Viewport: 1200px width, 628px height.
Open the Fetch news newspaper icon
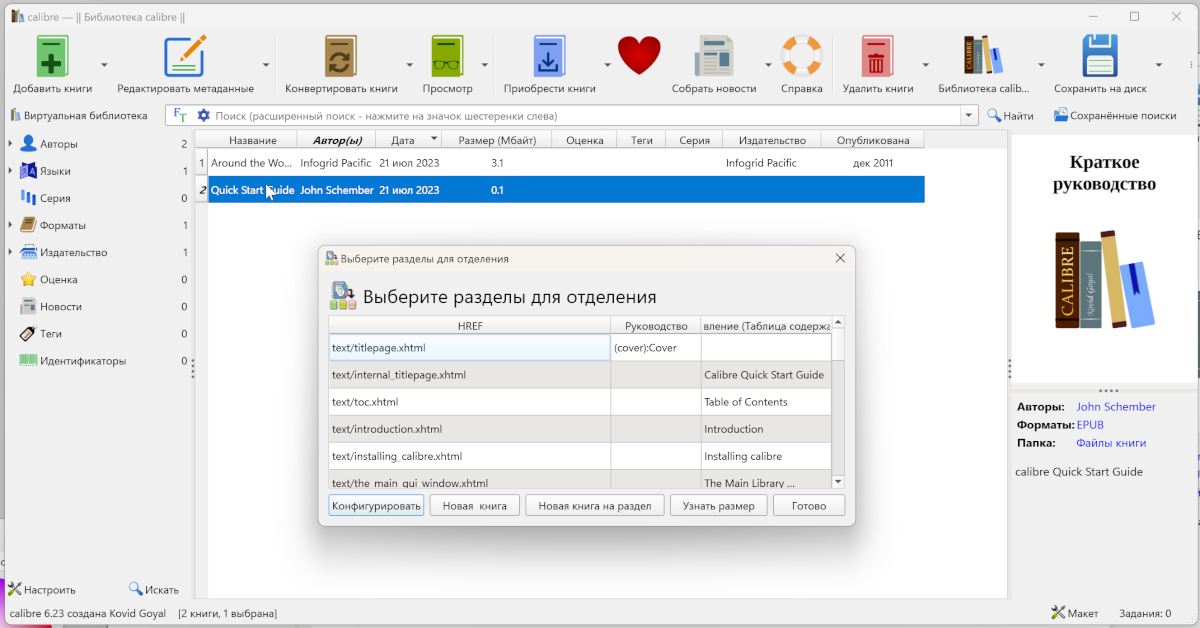click(714, 56)
